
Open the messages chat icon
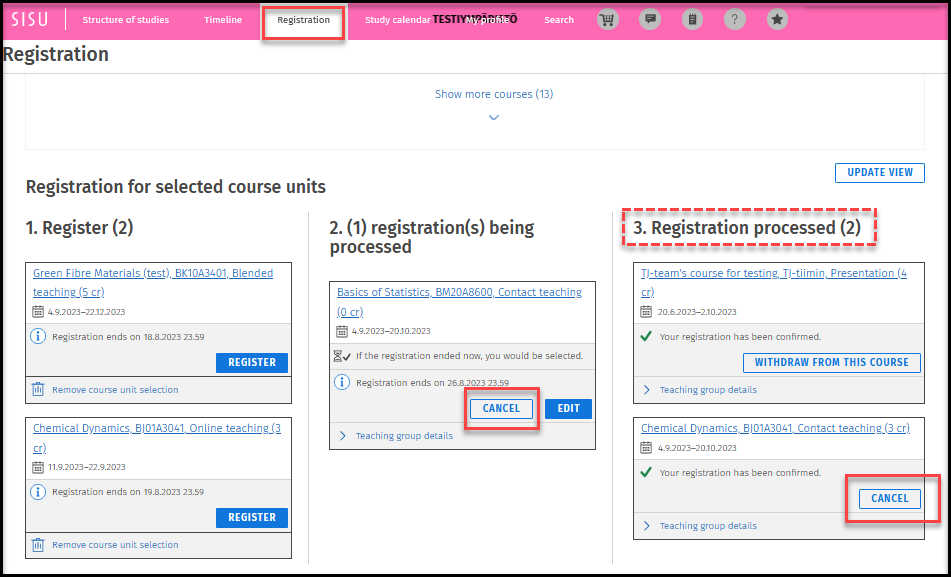coord(650,19)
